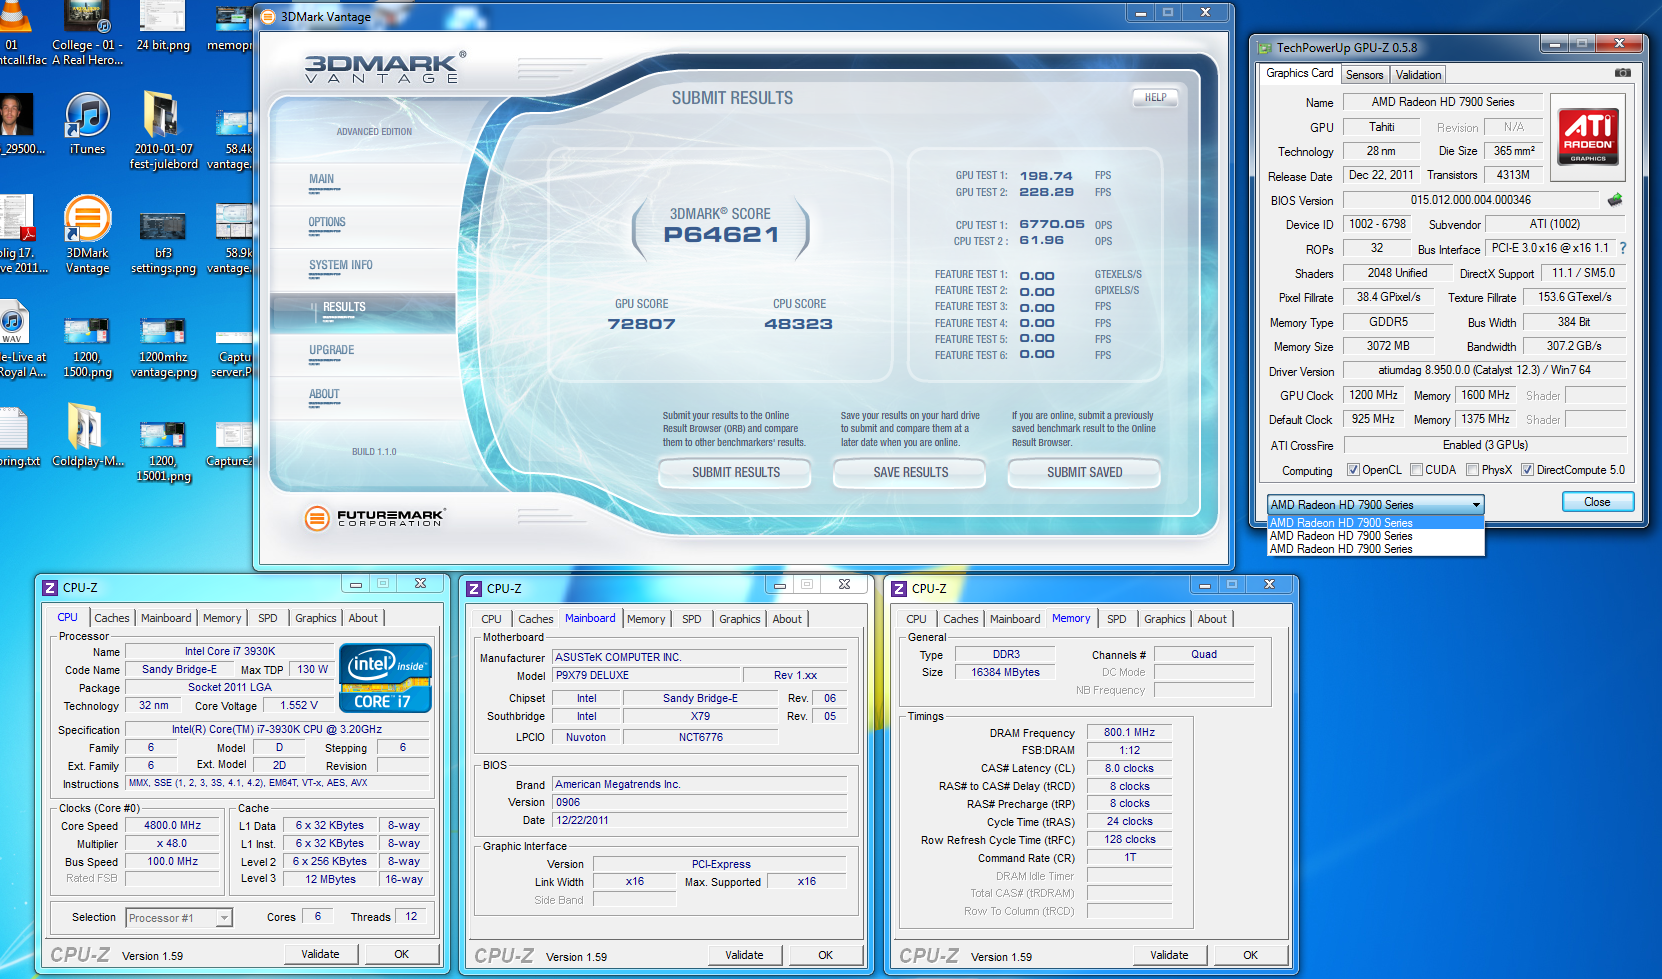The width and height of the screenshot is (1662, 979).
Task: Click the CPU SCORE 48323 value
Action: point(798,324)
